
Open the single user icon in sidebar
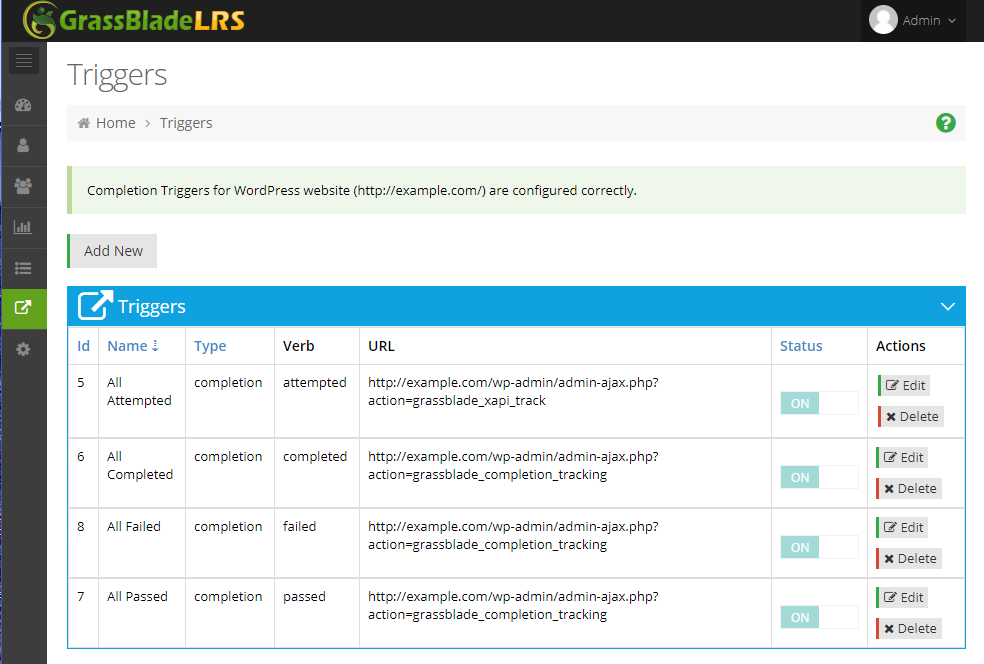[x=23, y=146]
